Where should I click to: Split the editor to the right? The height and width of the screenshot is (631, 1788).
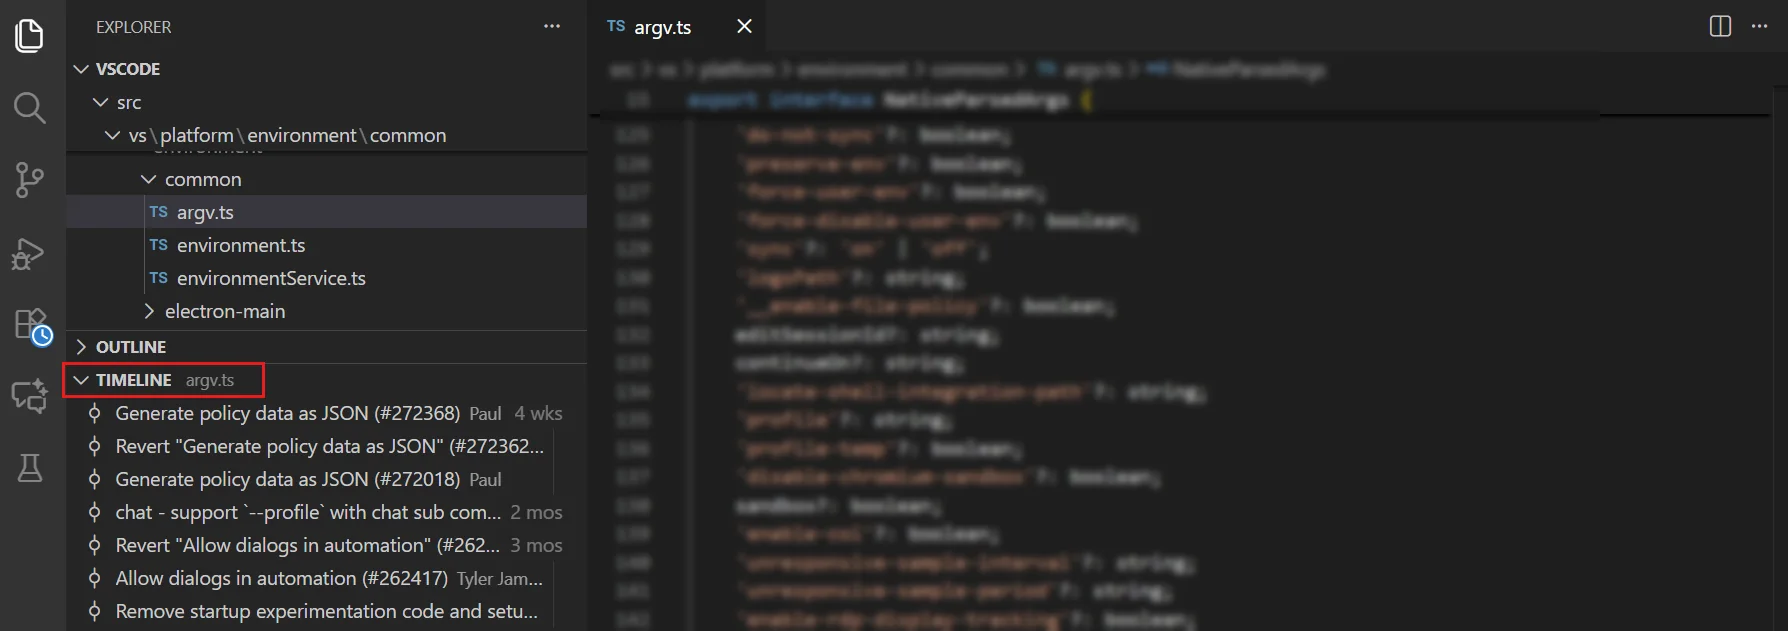[x=1720, y=26]
